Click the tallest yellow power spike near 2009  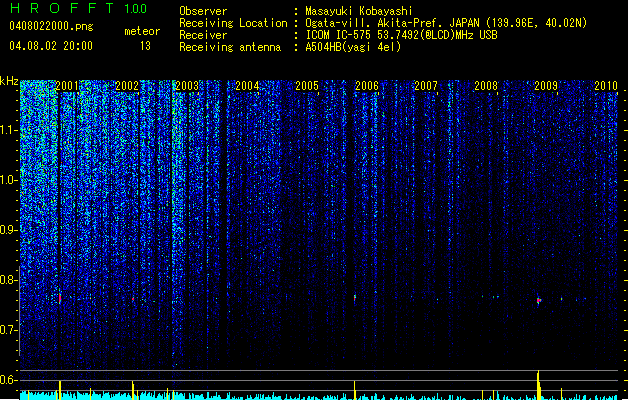click(539, 385)
